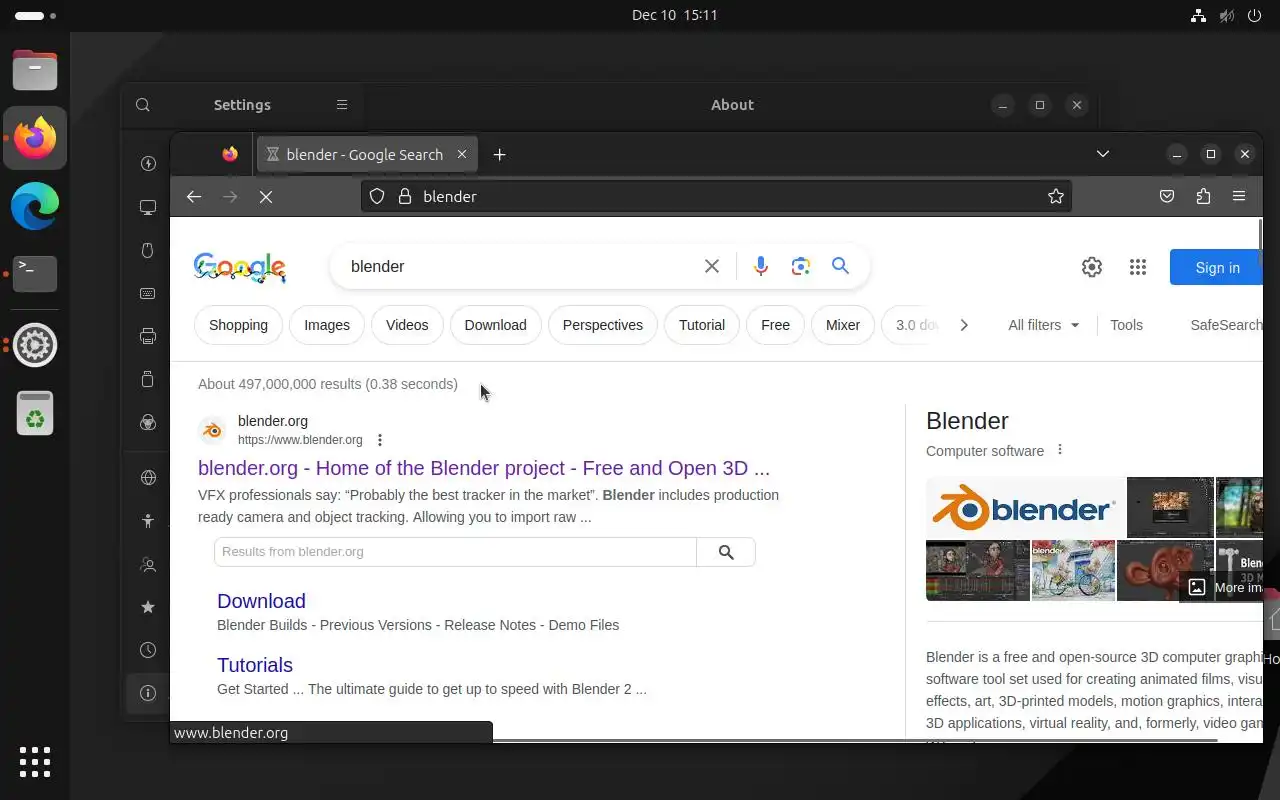Click the magnifier Google search button
Screen dimensions: 1280x800
tap(840, 266)
